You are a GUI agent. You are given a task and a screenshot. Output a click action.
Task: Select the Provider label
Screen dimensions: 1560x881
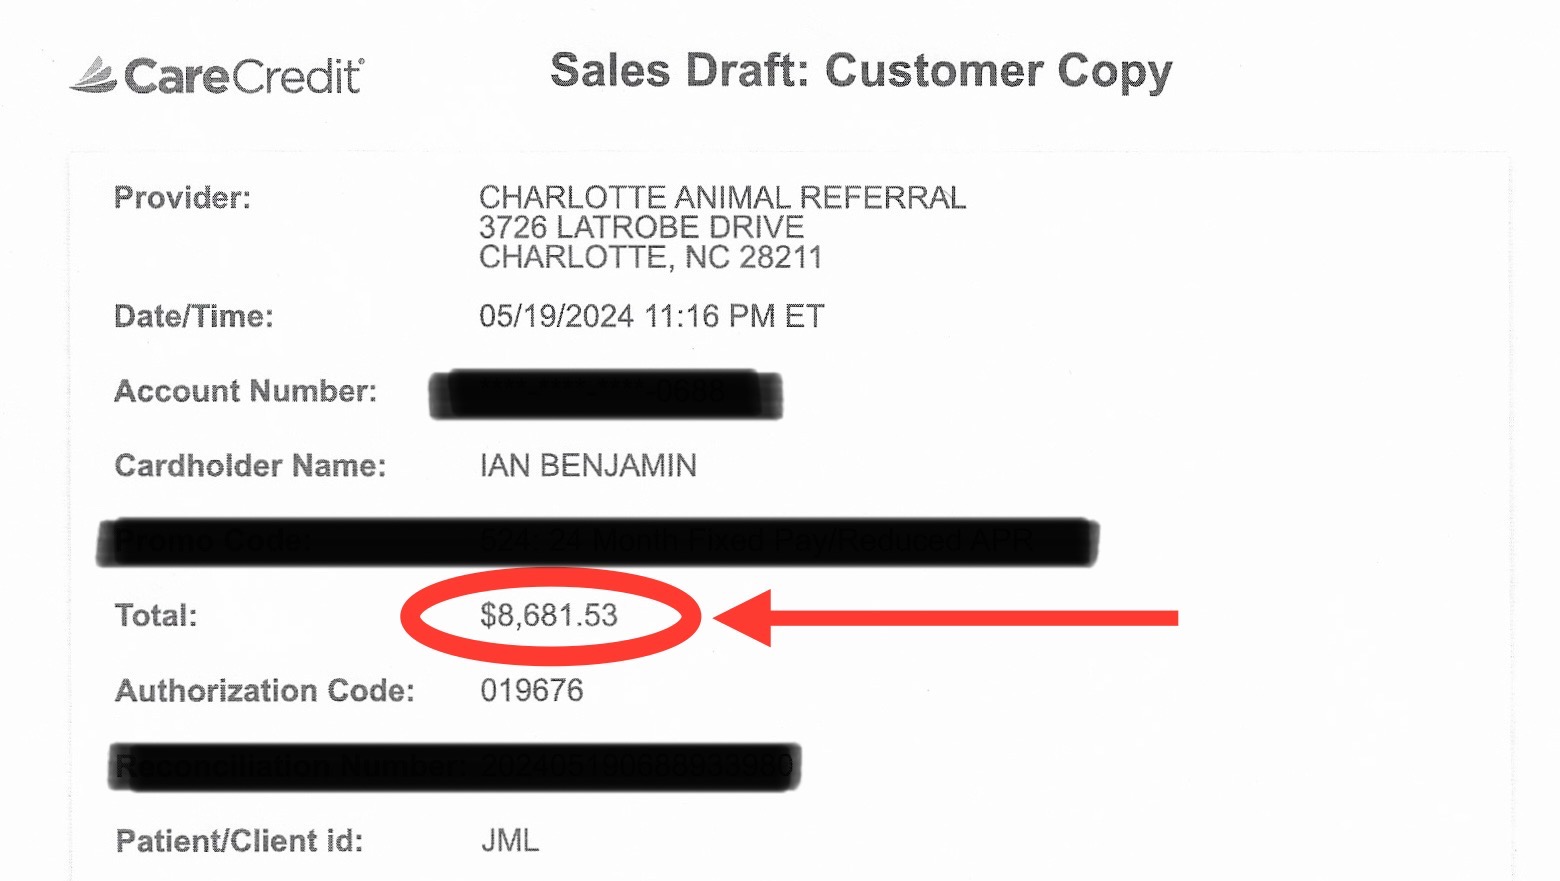pos(182,197)
